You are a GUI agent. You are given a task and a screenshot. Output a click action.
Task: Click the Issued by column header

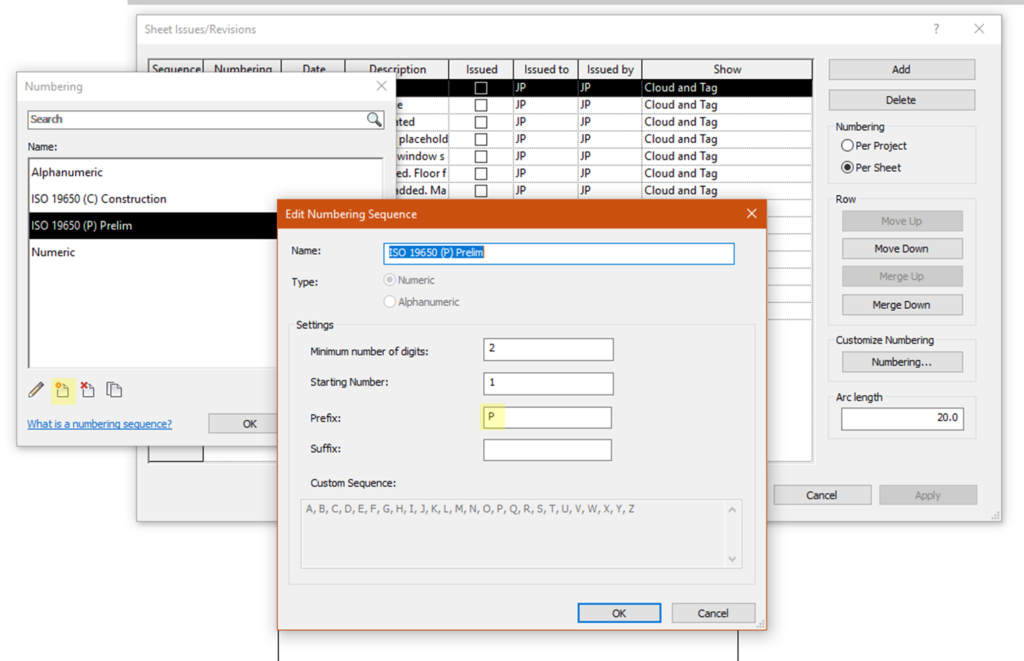click(x=610, y=69)
